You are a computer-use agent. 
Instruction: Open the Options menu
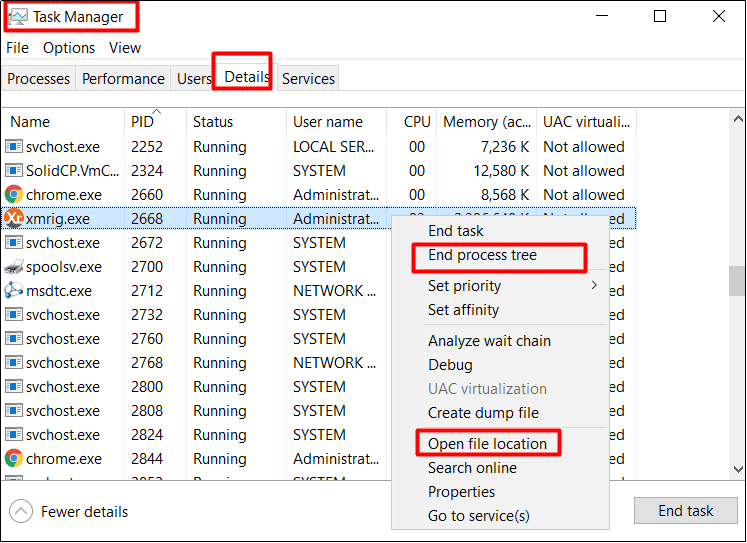click(69, 48)
